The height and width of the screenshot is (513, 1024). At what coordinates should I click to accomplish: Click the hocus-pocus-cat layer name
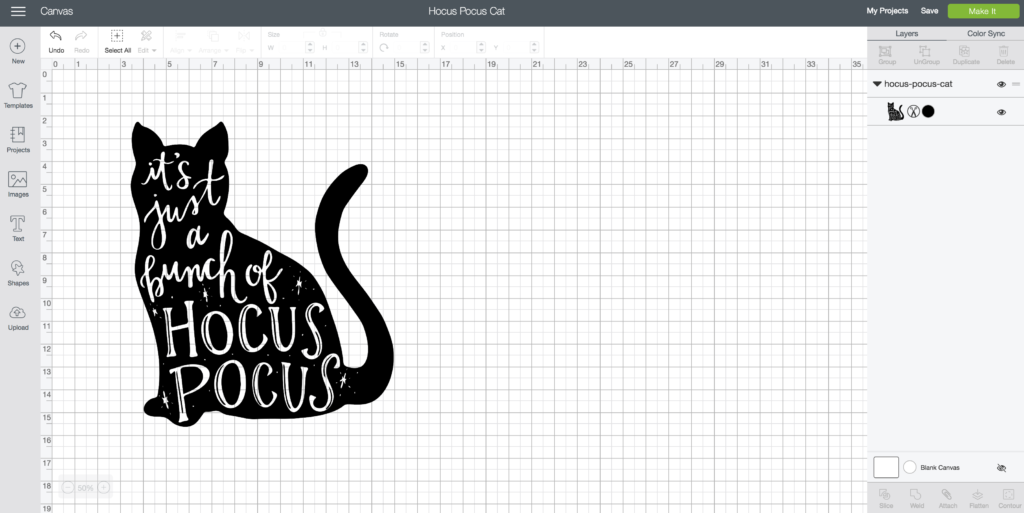918,84
